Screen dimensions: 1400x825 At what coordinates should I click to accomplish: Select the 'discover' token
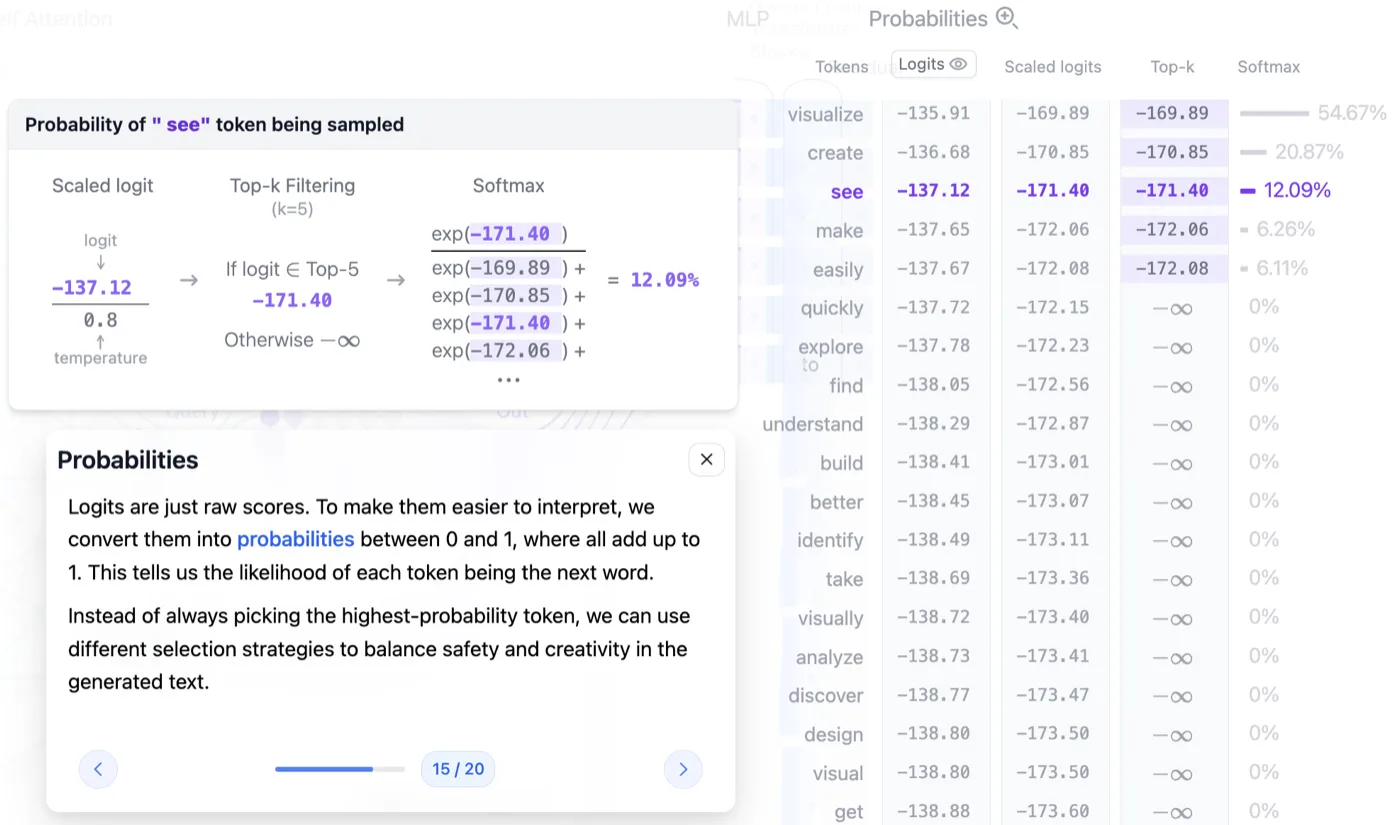coord(826,695)
